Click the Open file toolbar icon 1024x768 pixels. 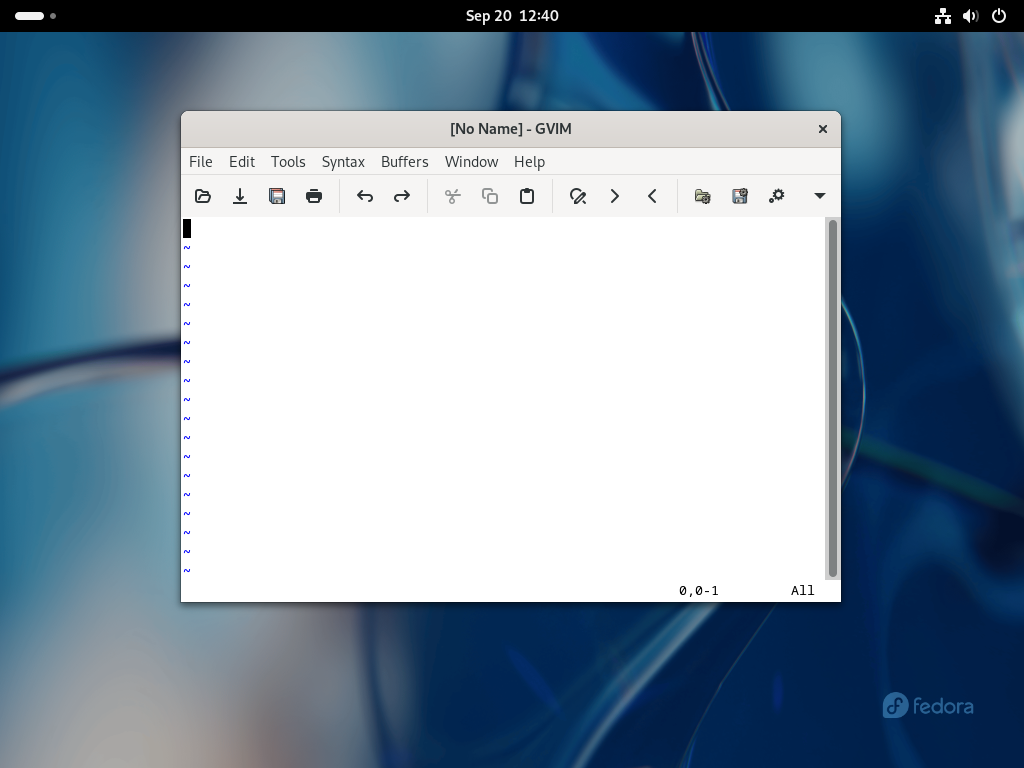203,196
